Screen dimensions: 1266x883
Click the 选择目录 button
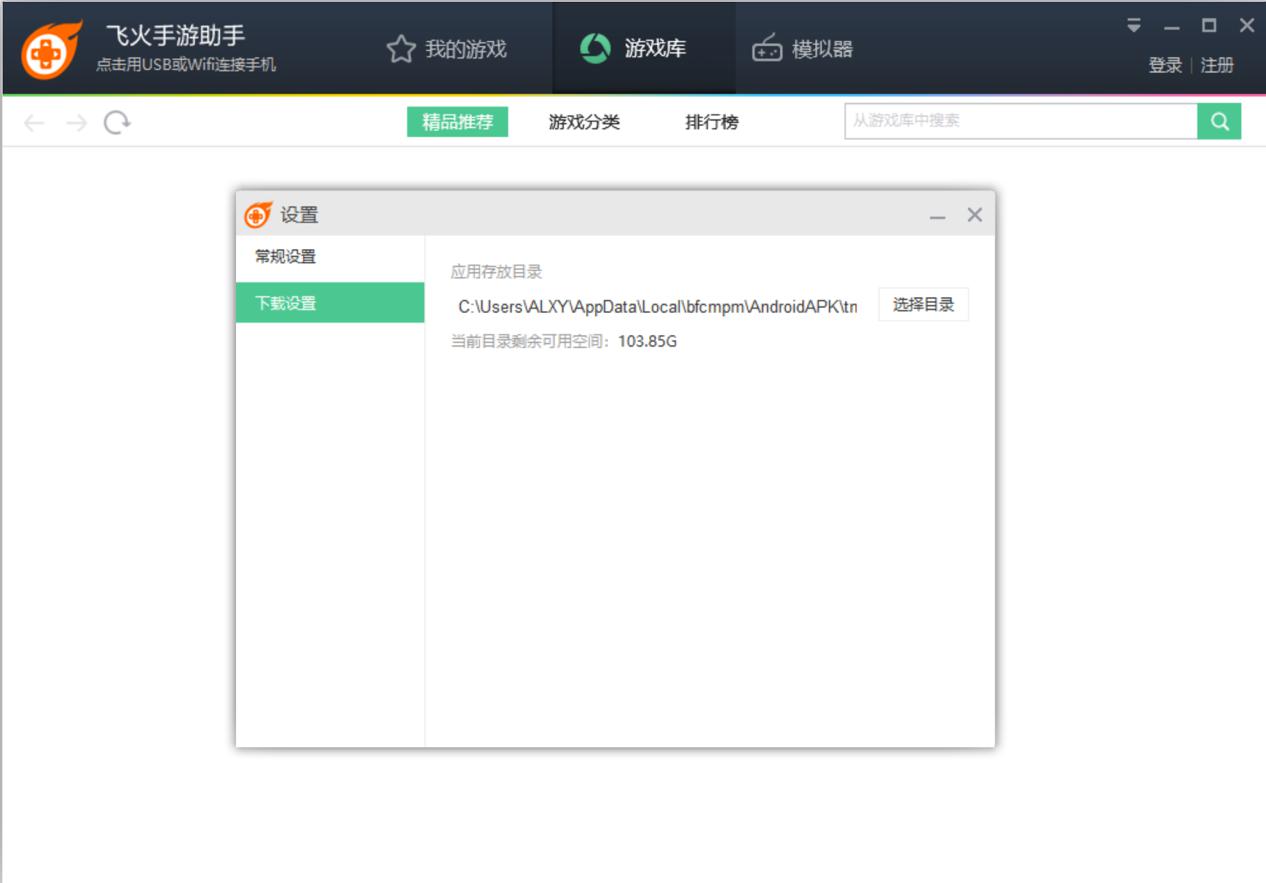coord(923,305)
